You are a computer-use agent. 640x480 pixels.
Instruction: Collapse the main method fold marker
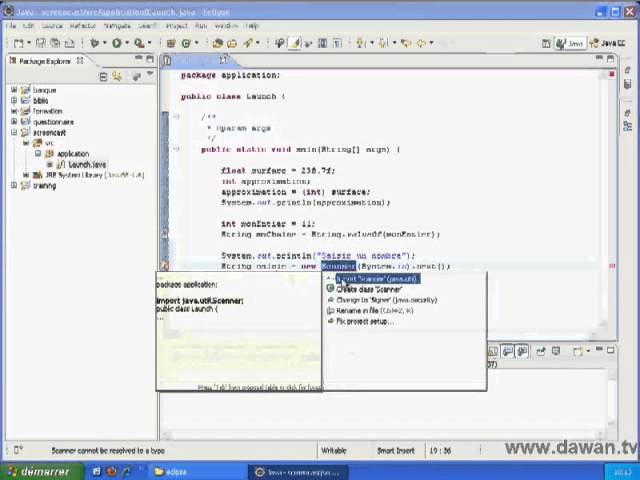(x=176, y=149)
